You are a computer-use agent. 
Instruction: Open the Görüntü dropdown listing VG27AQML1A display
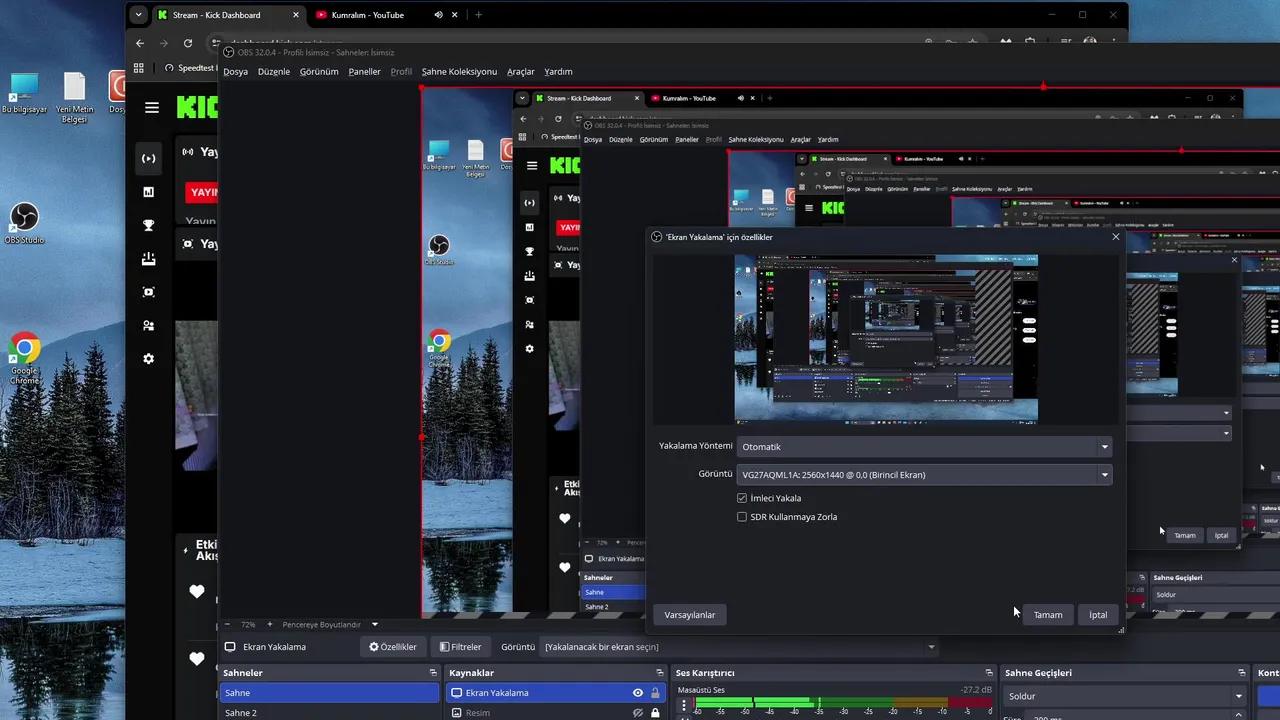pyautogui.click(x=925, y=475)
